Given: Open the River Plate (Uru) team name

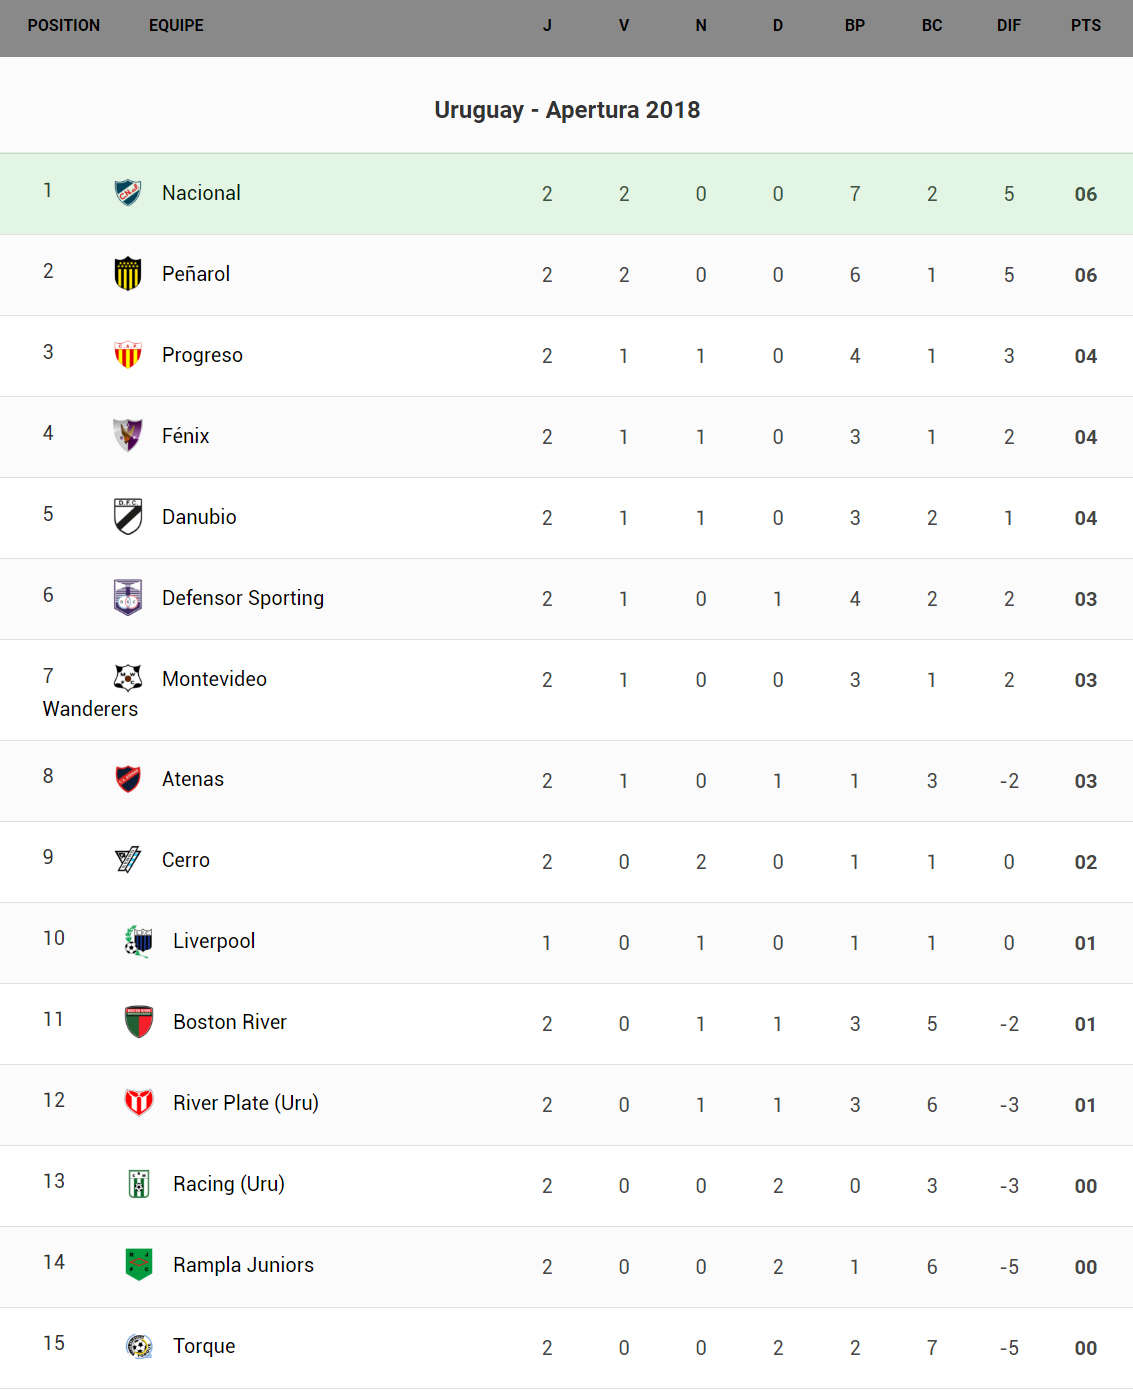Looking at the screenshot, I should (246, 1103).
